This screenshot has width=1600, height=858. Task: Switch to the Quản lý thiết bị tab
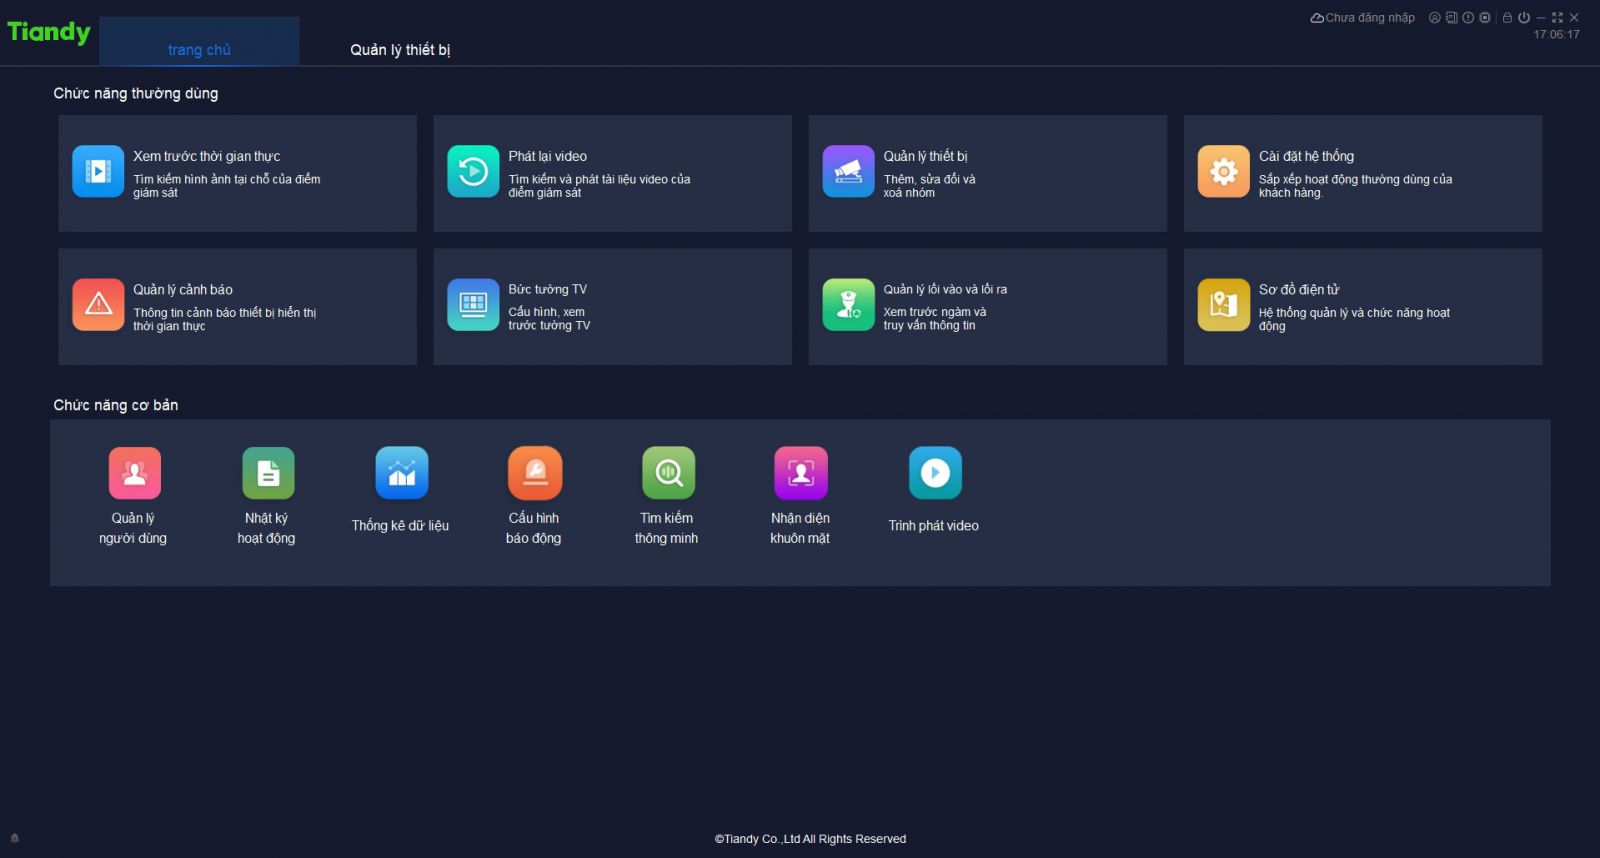(400, 49)
